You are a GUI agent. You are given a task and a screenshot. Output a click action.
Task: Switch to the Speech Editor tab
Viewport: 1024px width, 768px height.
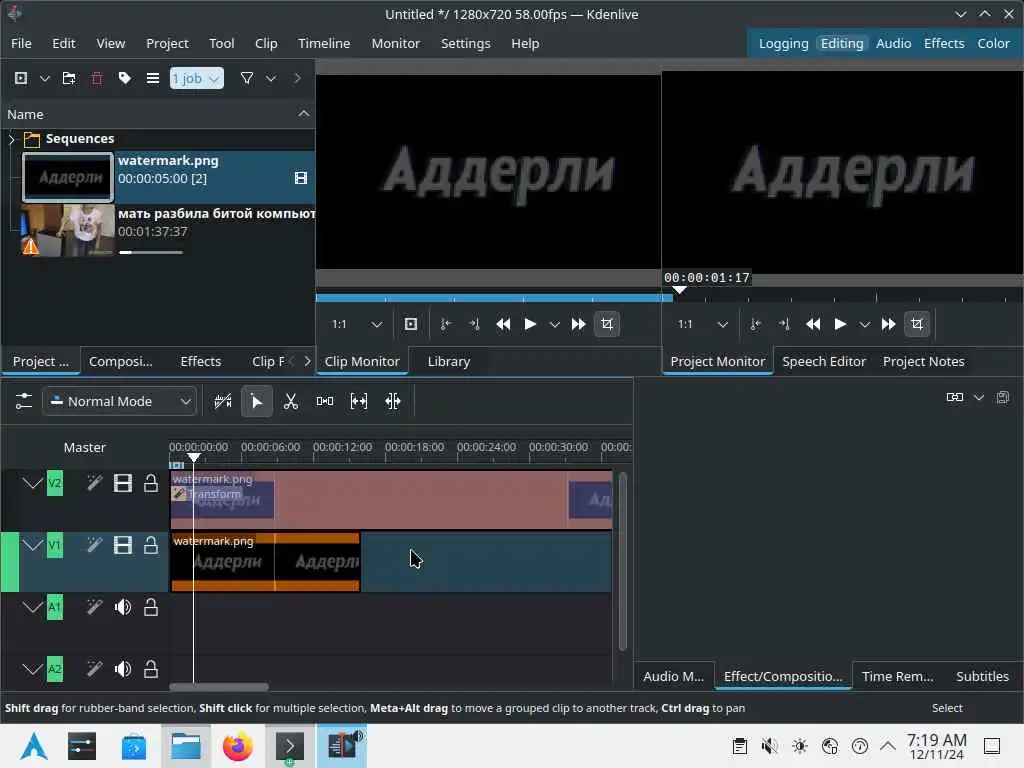[824, 361]
